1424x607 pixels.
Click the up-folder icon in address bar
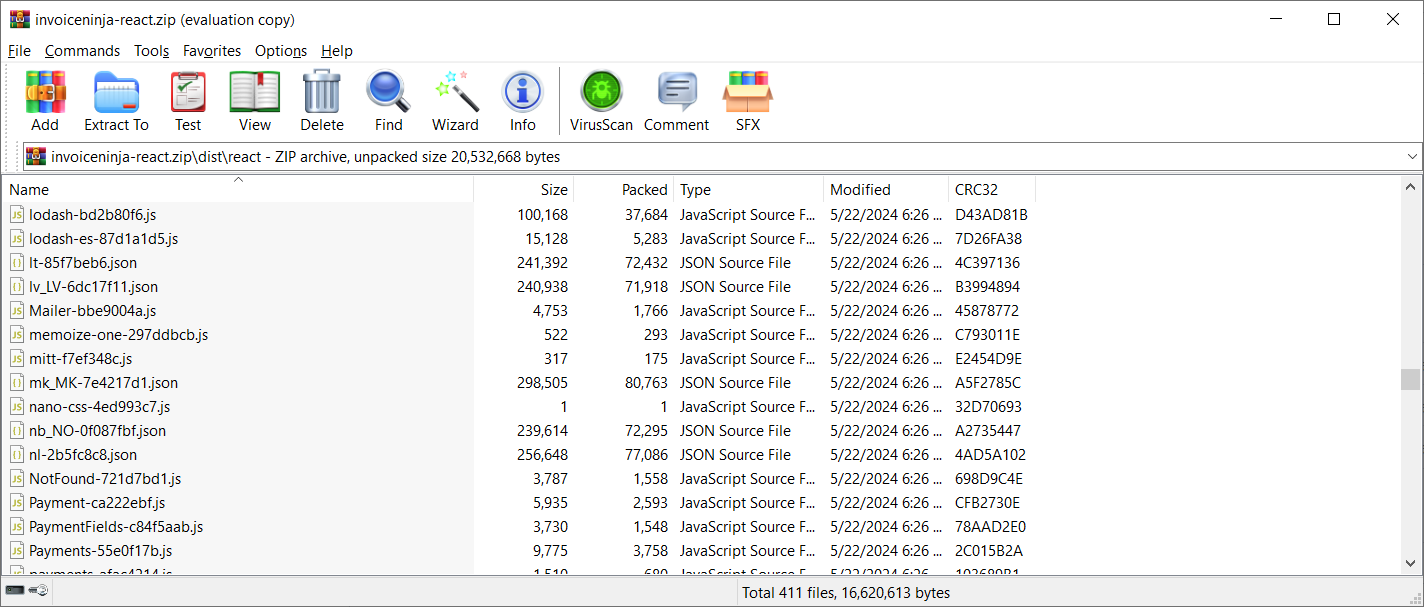pyautogui.click(x=36, y=156)
